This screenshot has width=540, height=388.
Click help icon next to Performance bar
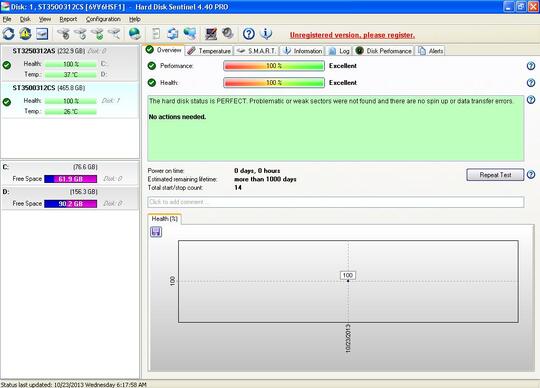coord(531,66)
